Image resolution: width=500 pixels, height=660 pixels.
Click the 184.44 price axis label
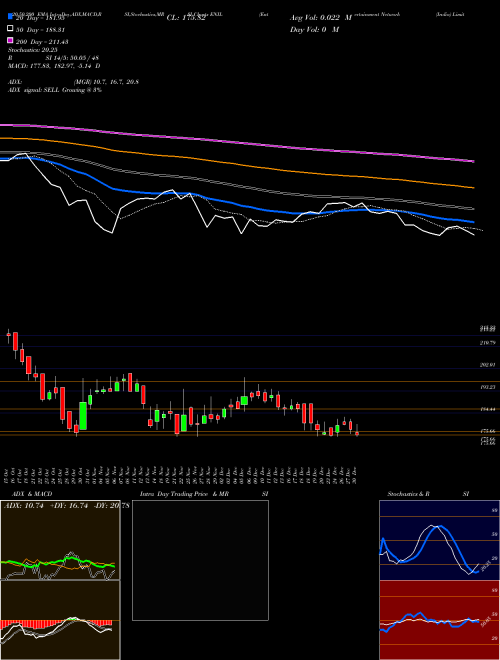[x=488, y=409]
